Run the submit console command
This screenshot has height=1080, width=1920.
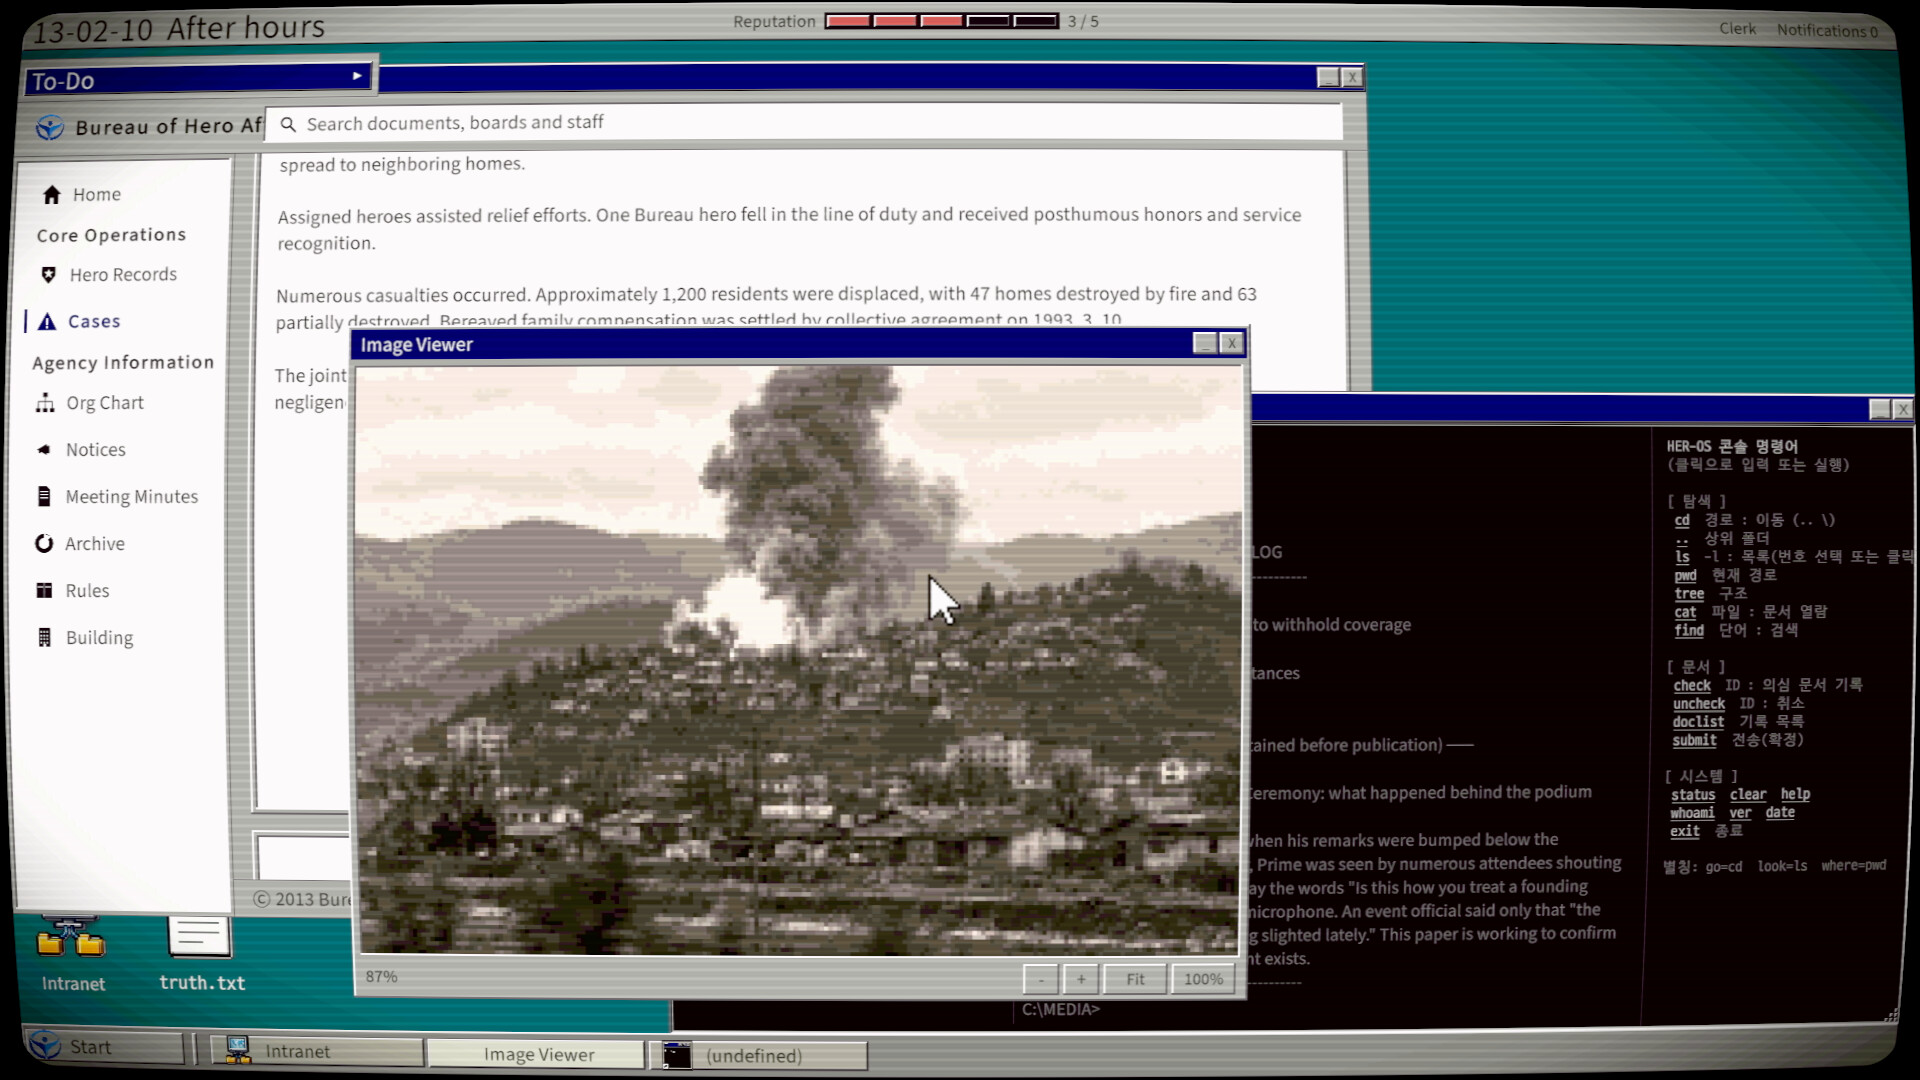coord(1694,740)
